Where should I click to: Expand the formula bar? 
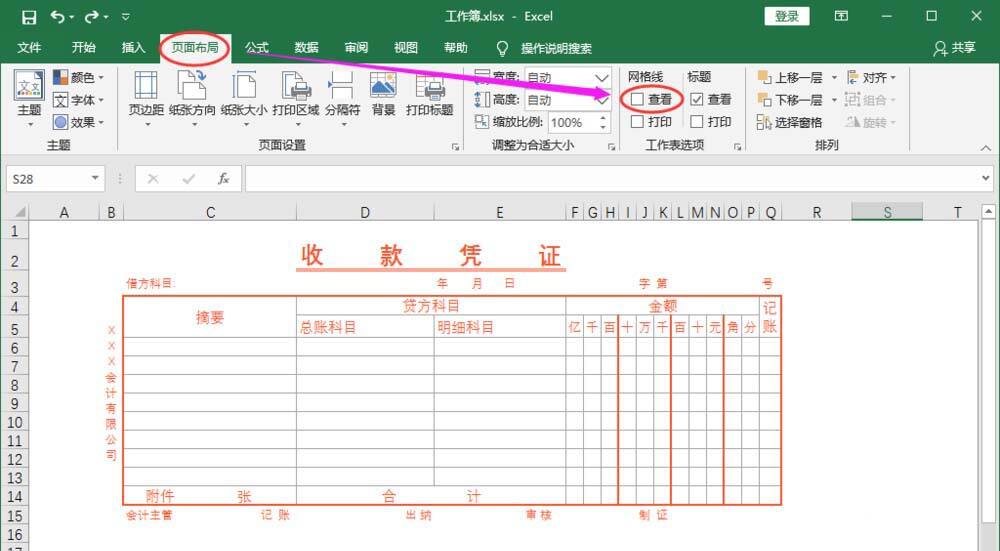tap(986, 179)
